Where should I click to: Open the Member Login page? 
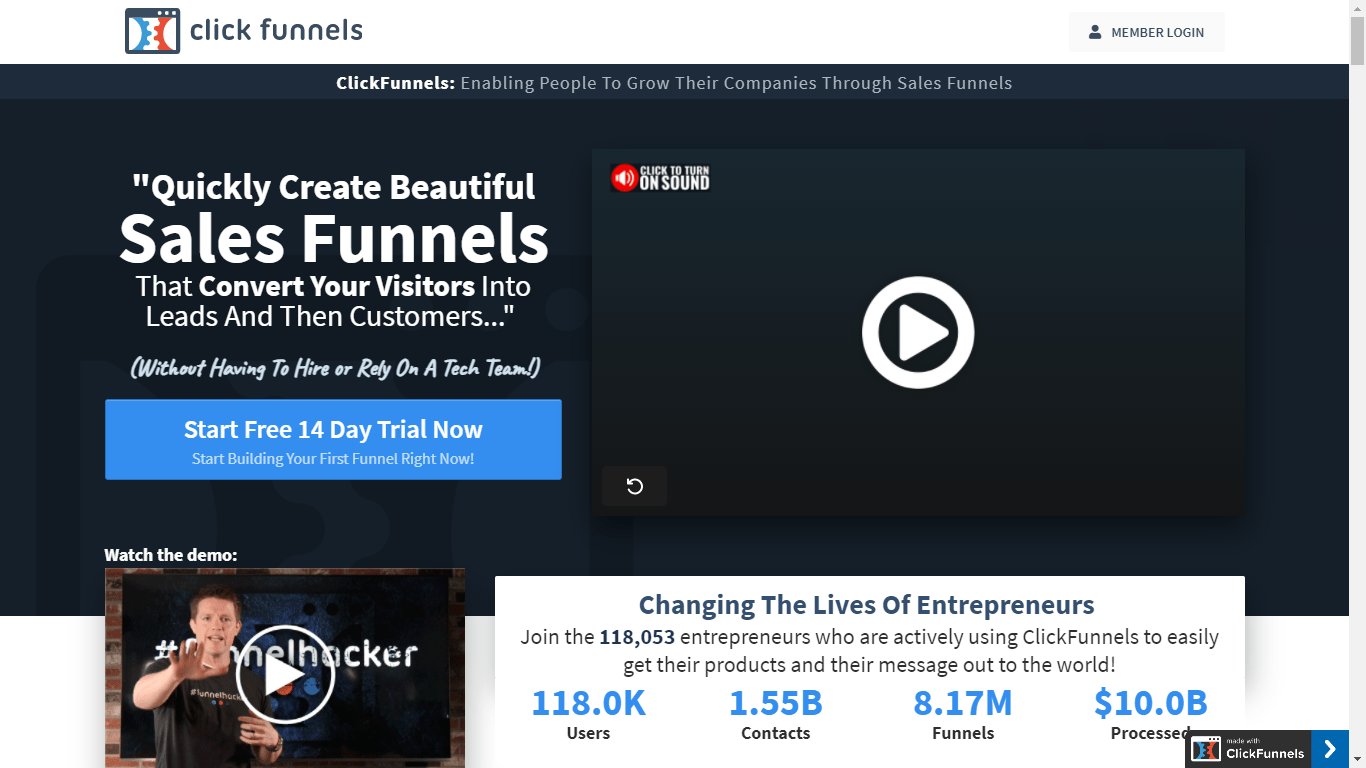(x=1147, y=31)
